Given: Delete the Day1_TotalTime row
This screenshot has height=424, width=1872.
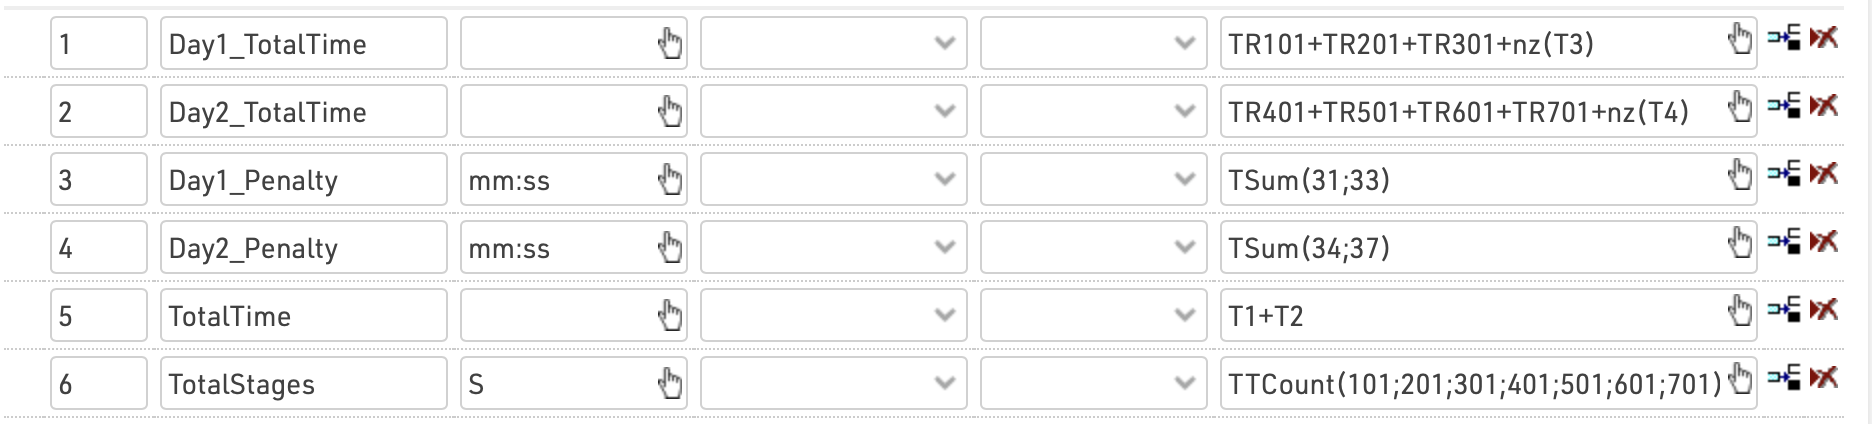Looking at the screenshot, I should 1825,40.
